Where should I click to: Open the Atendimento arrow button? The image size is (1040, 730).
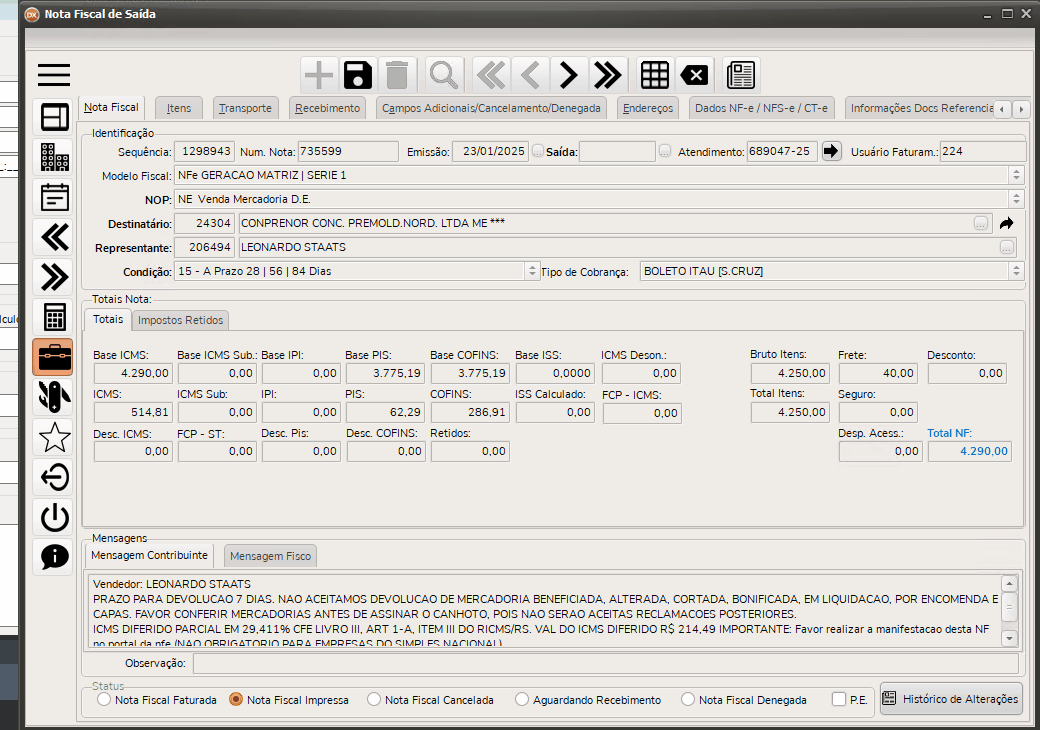(x=830, y=151)
